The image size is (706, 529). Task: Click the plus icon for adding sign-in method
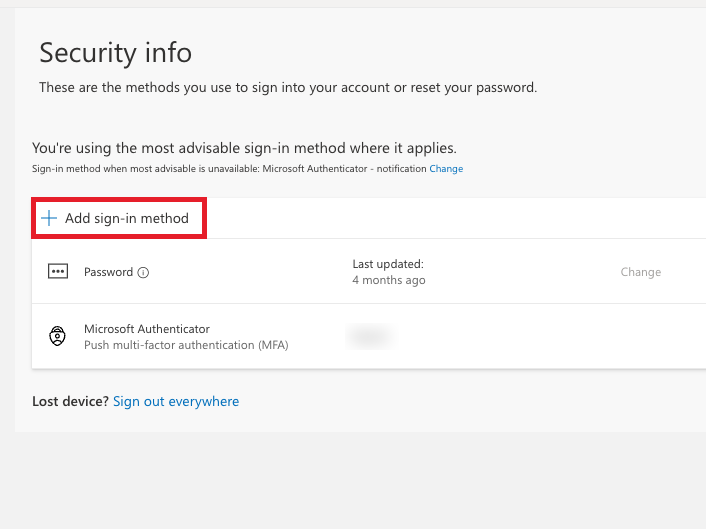(48, 218)
